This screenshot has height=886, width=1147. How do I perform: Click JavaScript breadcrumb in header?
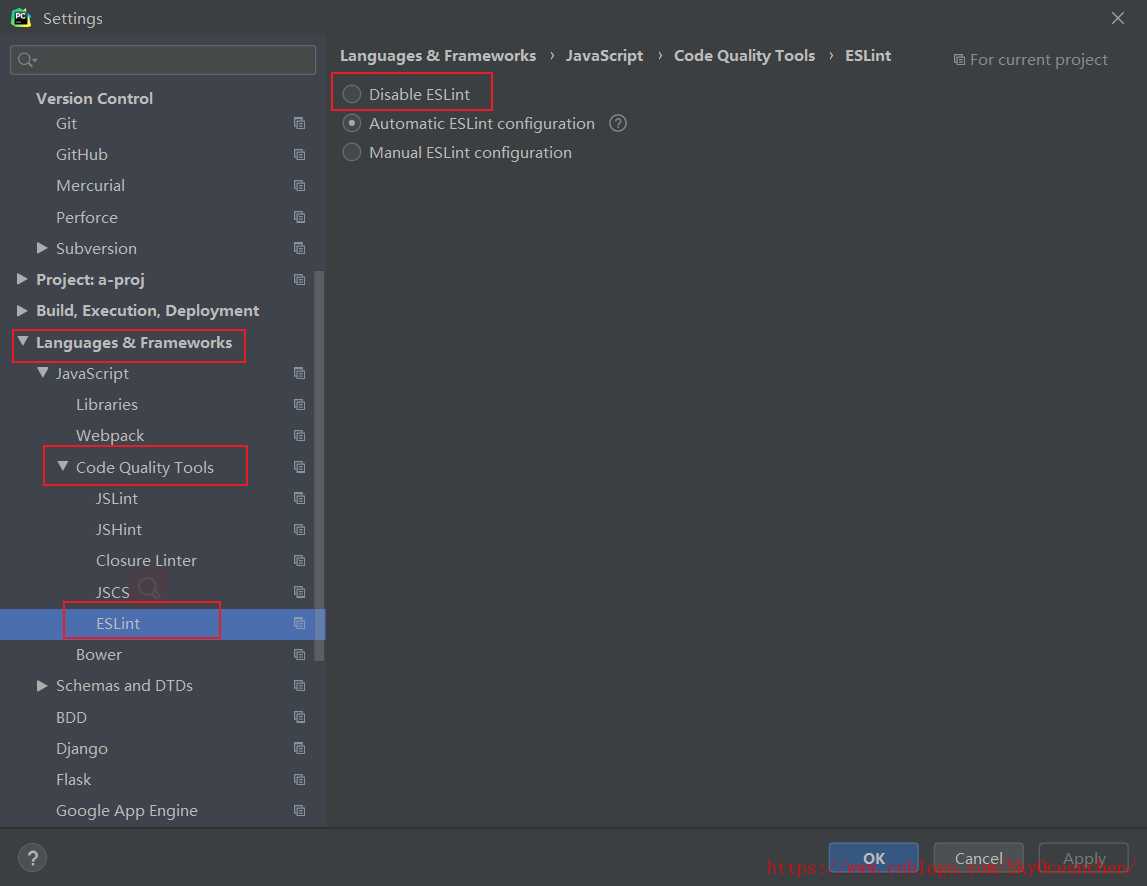click(x=604, y=56)
